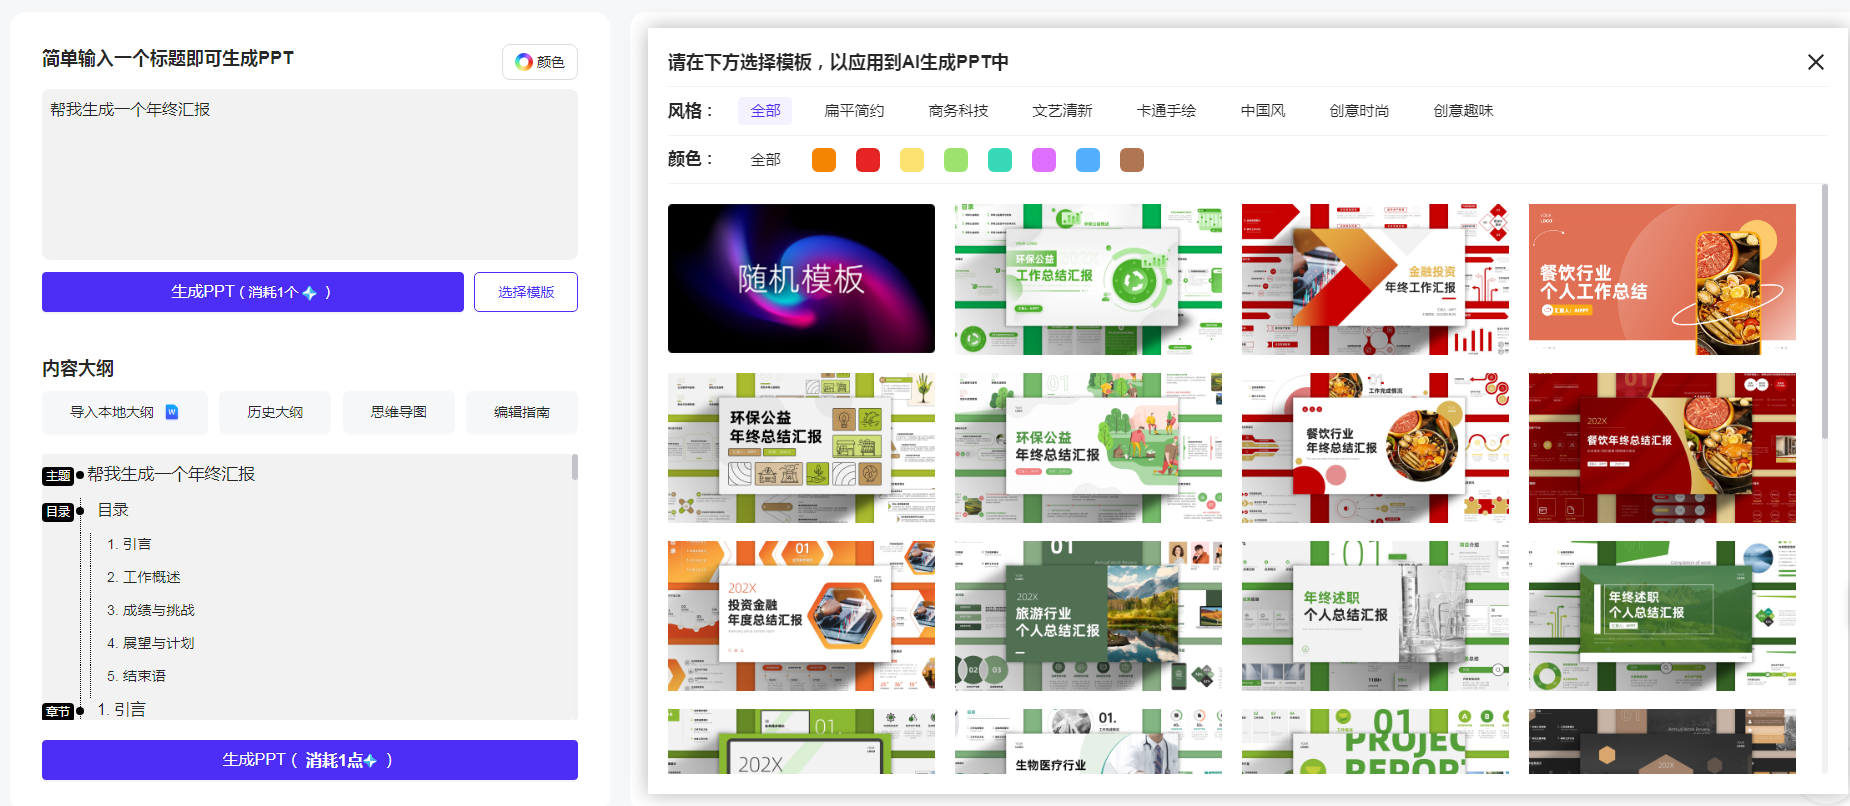Select outline item 5. 结束语
Viewport: 1850px width, 806px height.
(136, 676)
